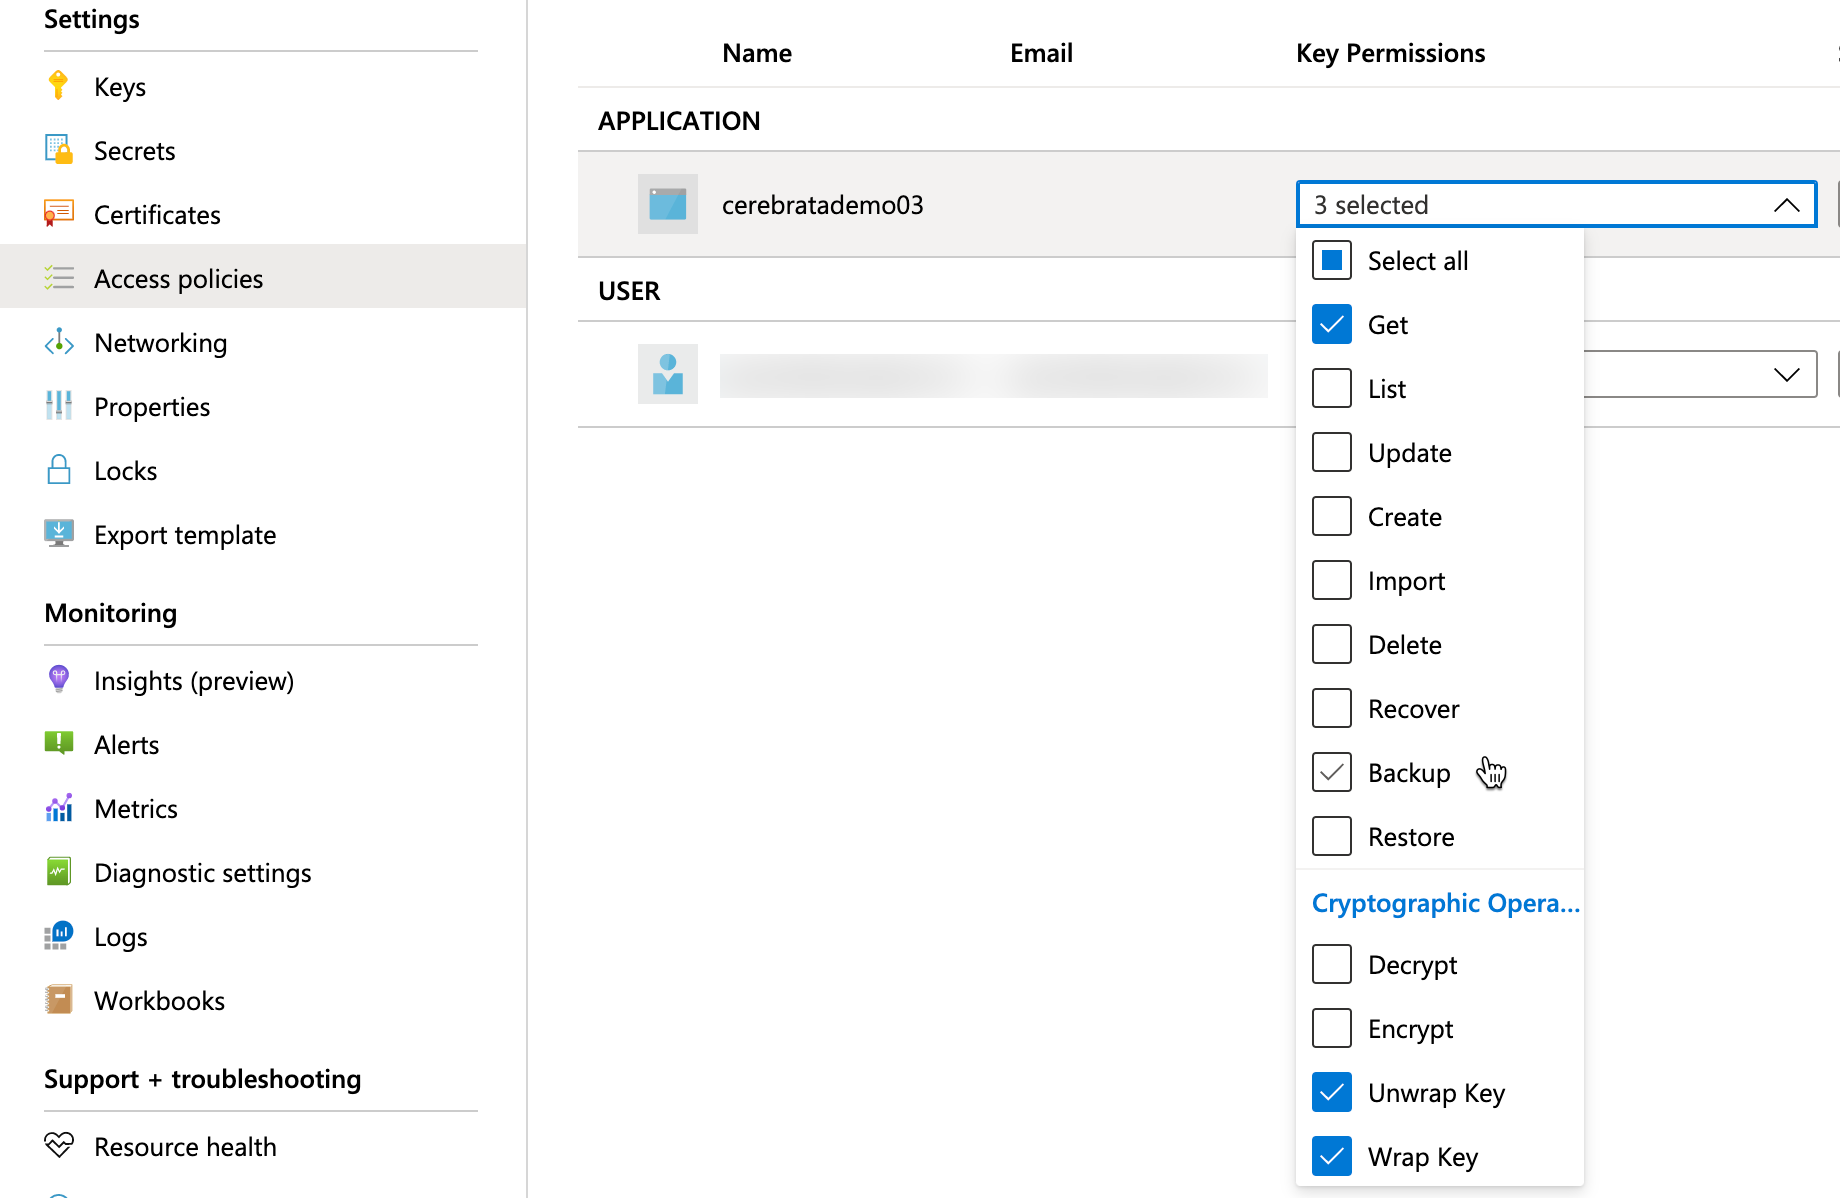This screenshot has height=1198, width=1840.
Task: Click the Export template icon
Action: pyautogui.click(x=59, y=534)
